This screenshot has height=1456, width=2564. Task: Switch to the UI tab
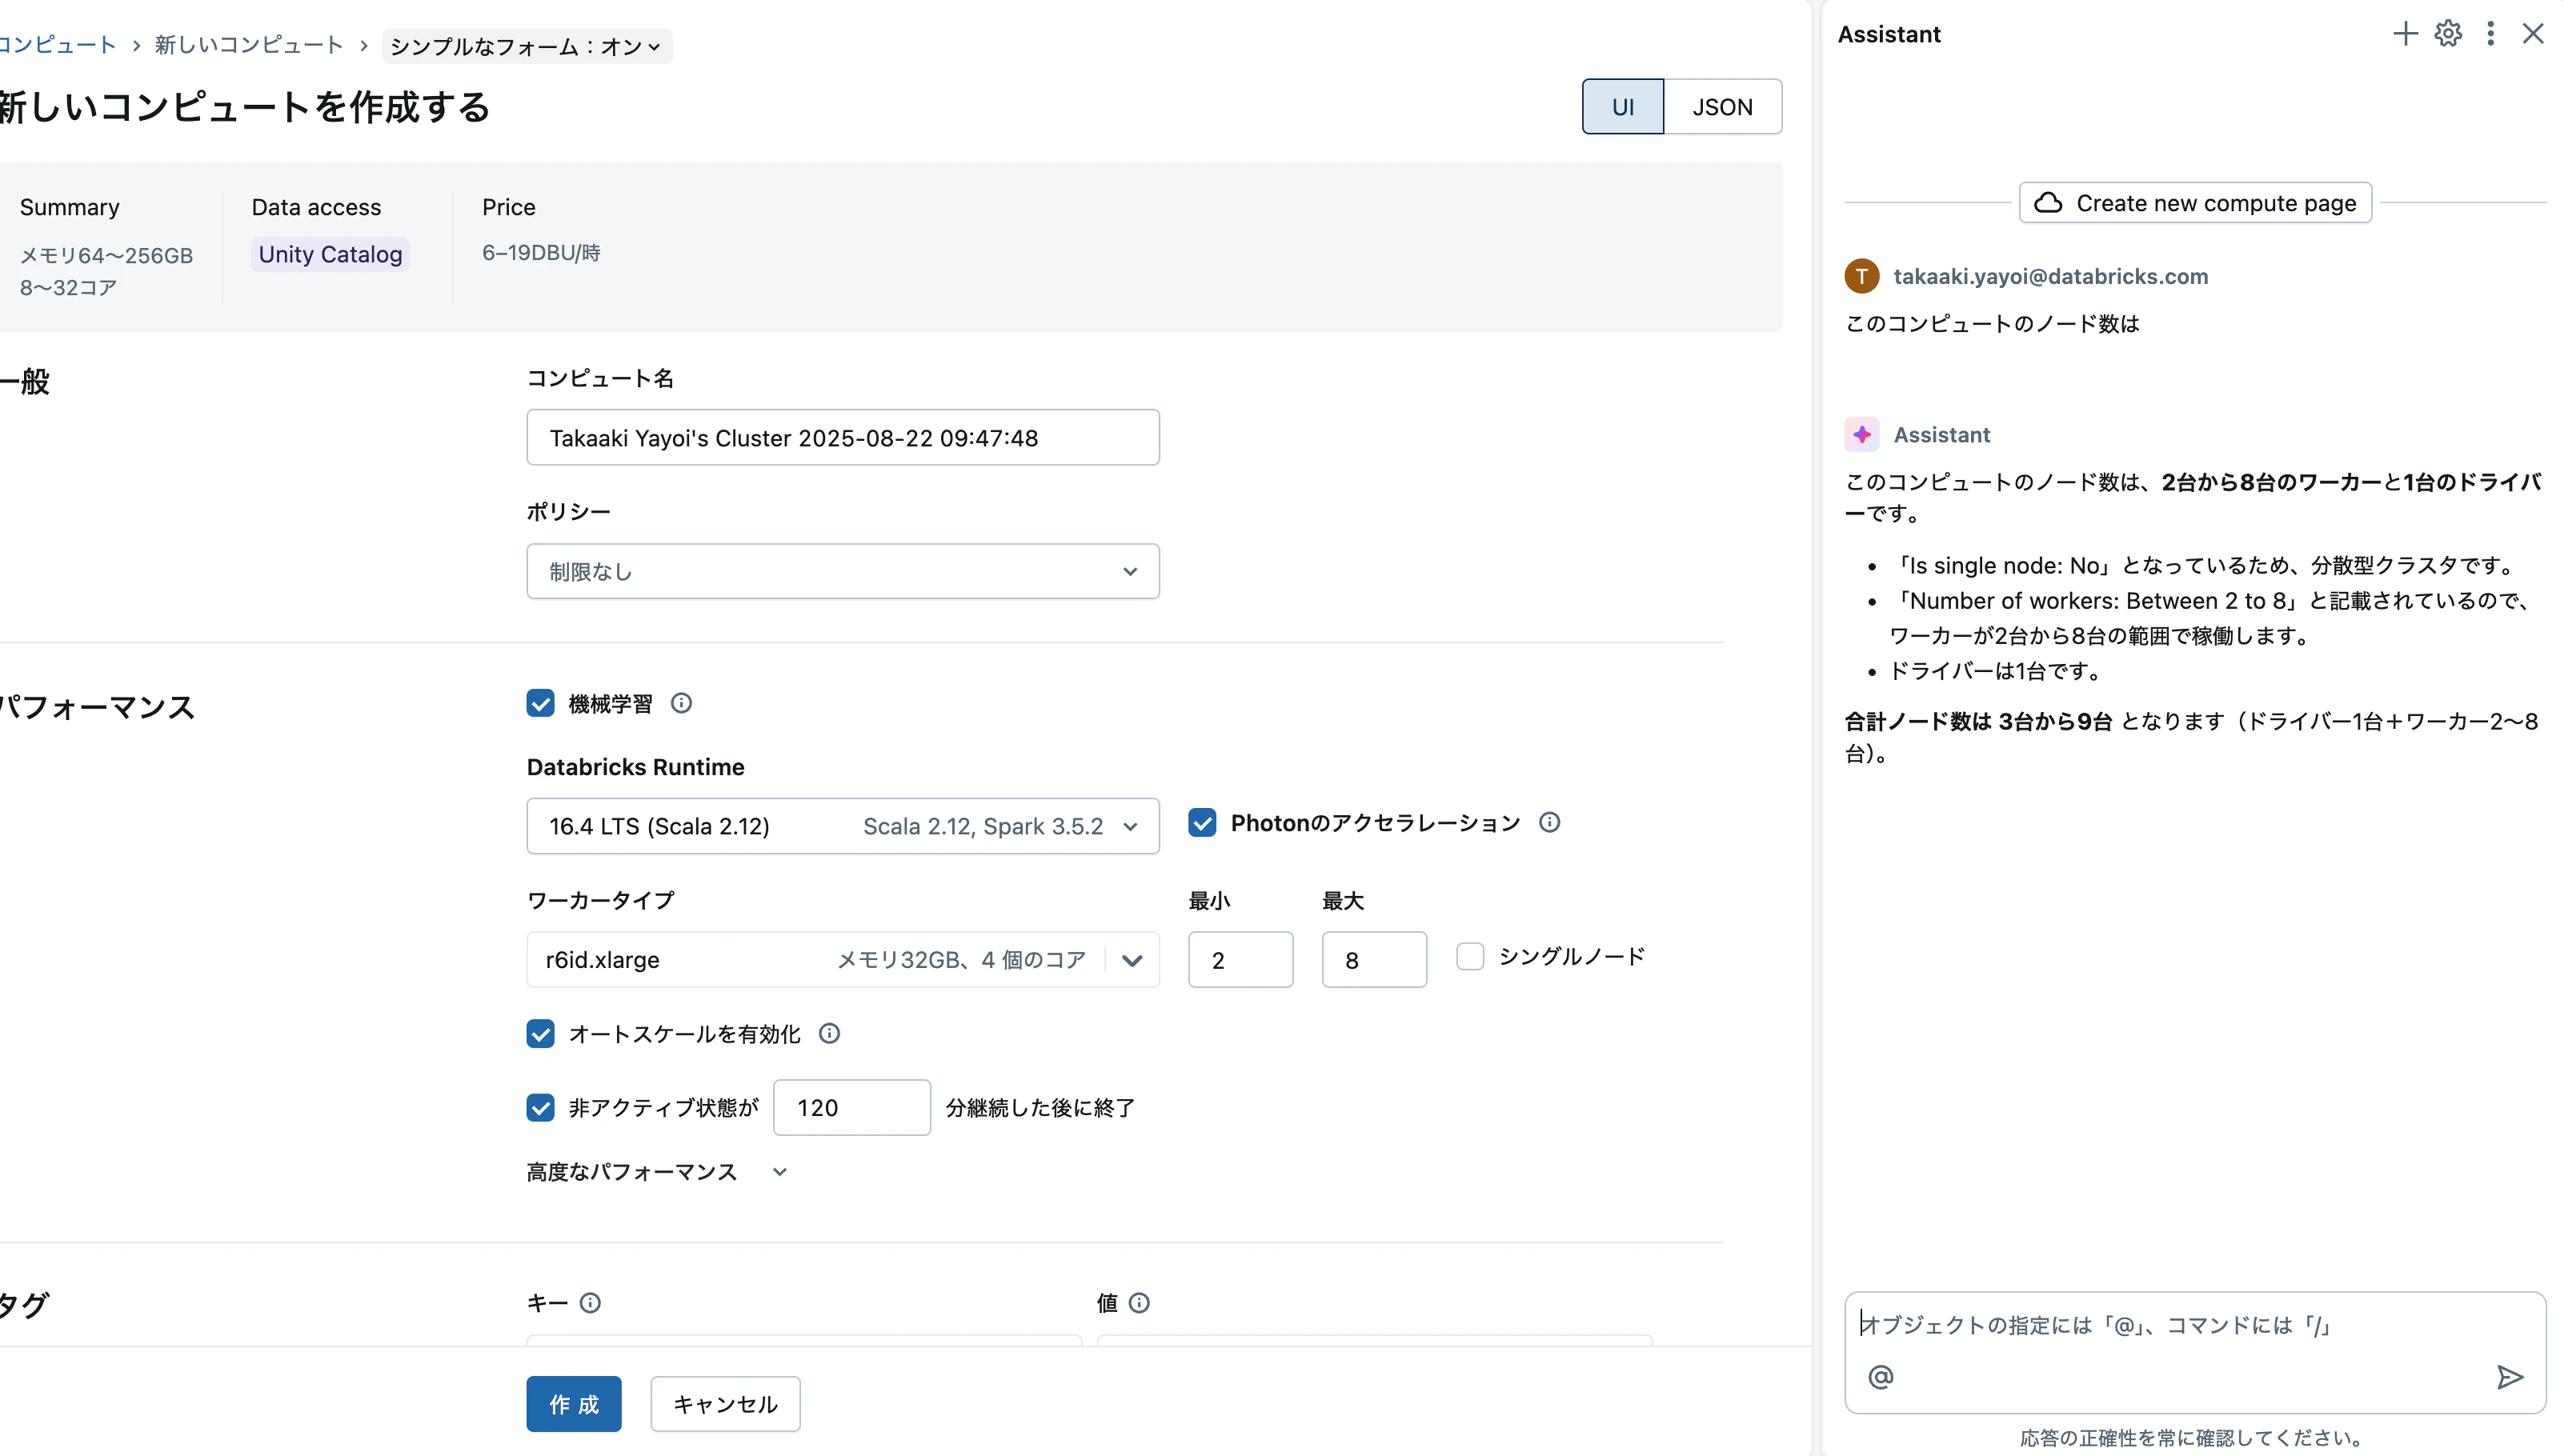click(x=1623, y=106)
